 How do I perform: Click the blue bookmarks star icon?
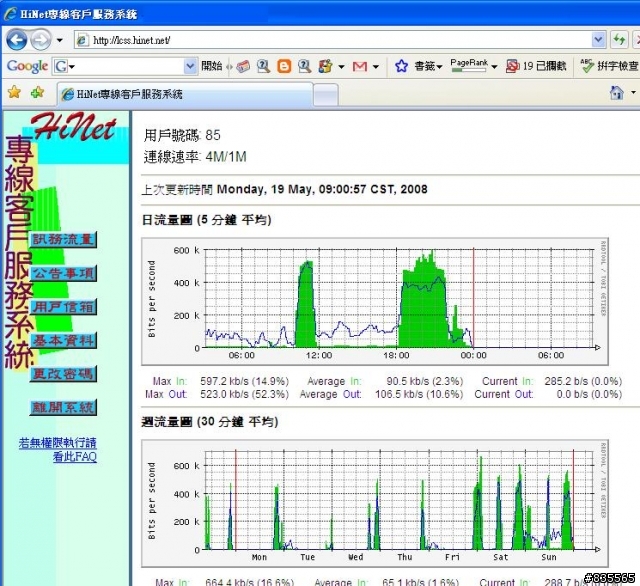(401, 66)
